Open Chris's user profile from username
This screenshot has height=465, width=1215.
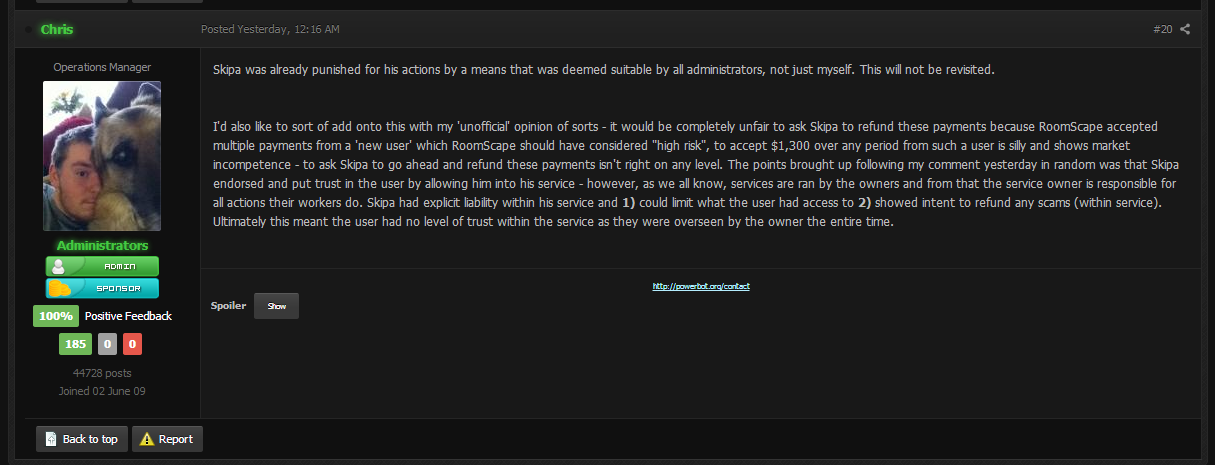point(57,30)
